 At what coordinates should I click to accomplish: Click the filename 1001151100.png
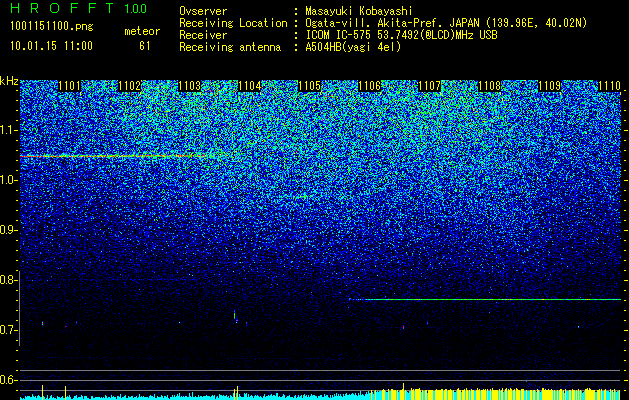pos(52,27)
